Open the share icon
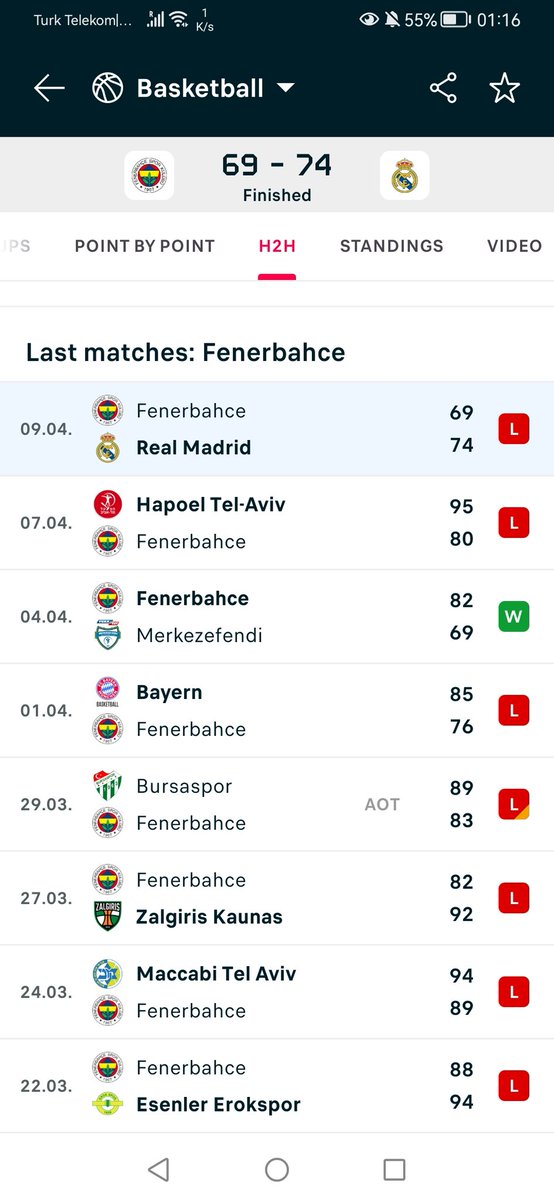The height and width of the screenshot is (1200, 554). click(x=443, y=88)
